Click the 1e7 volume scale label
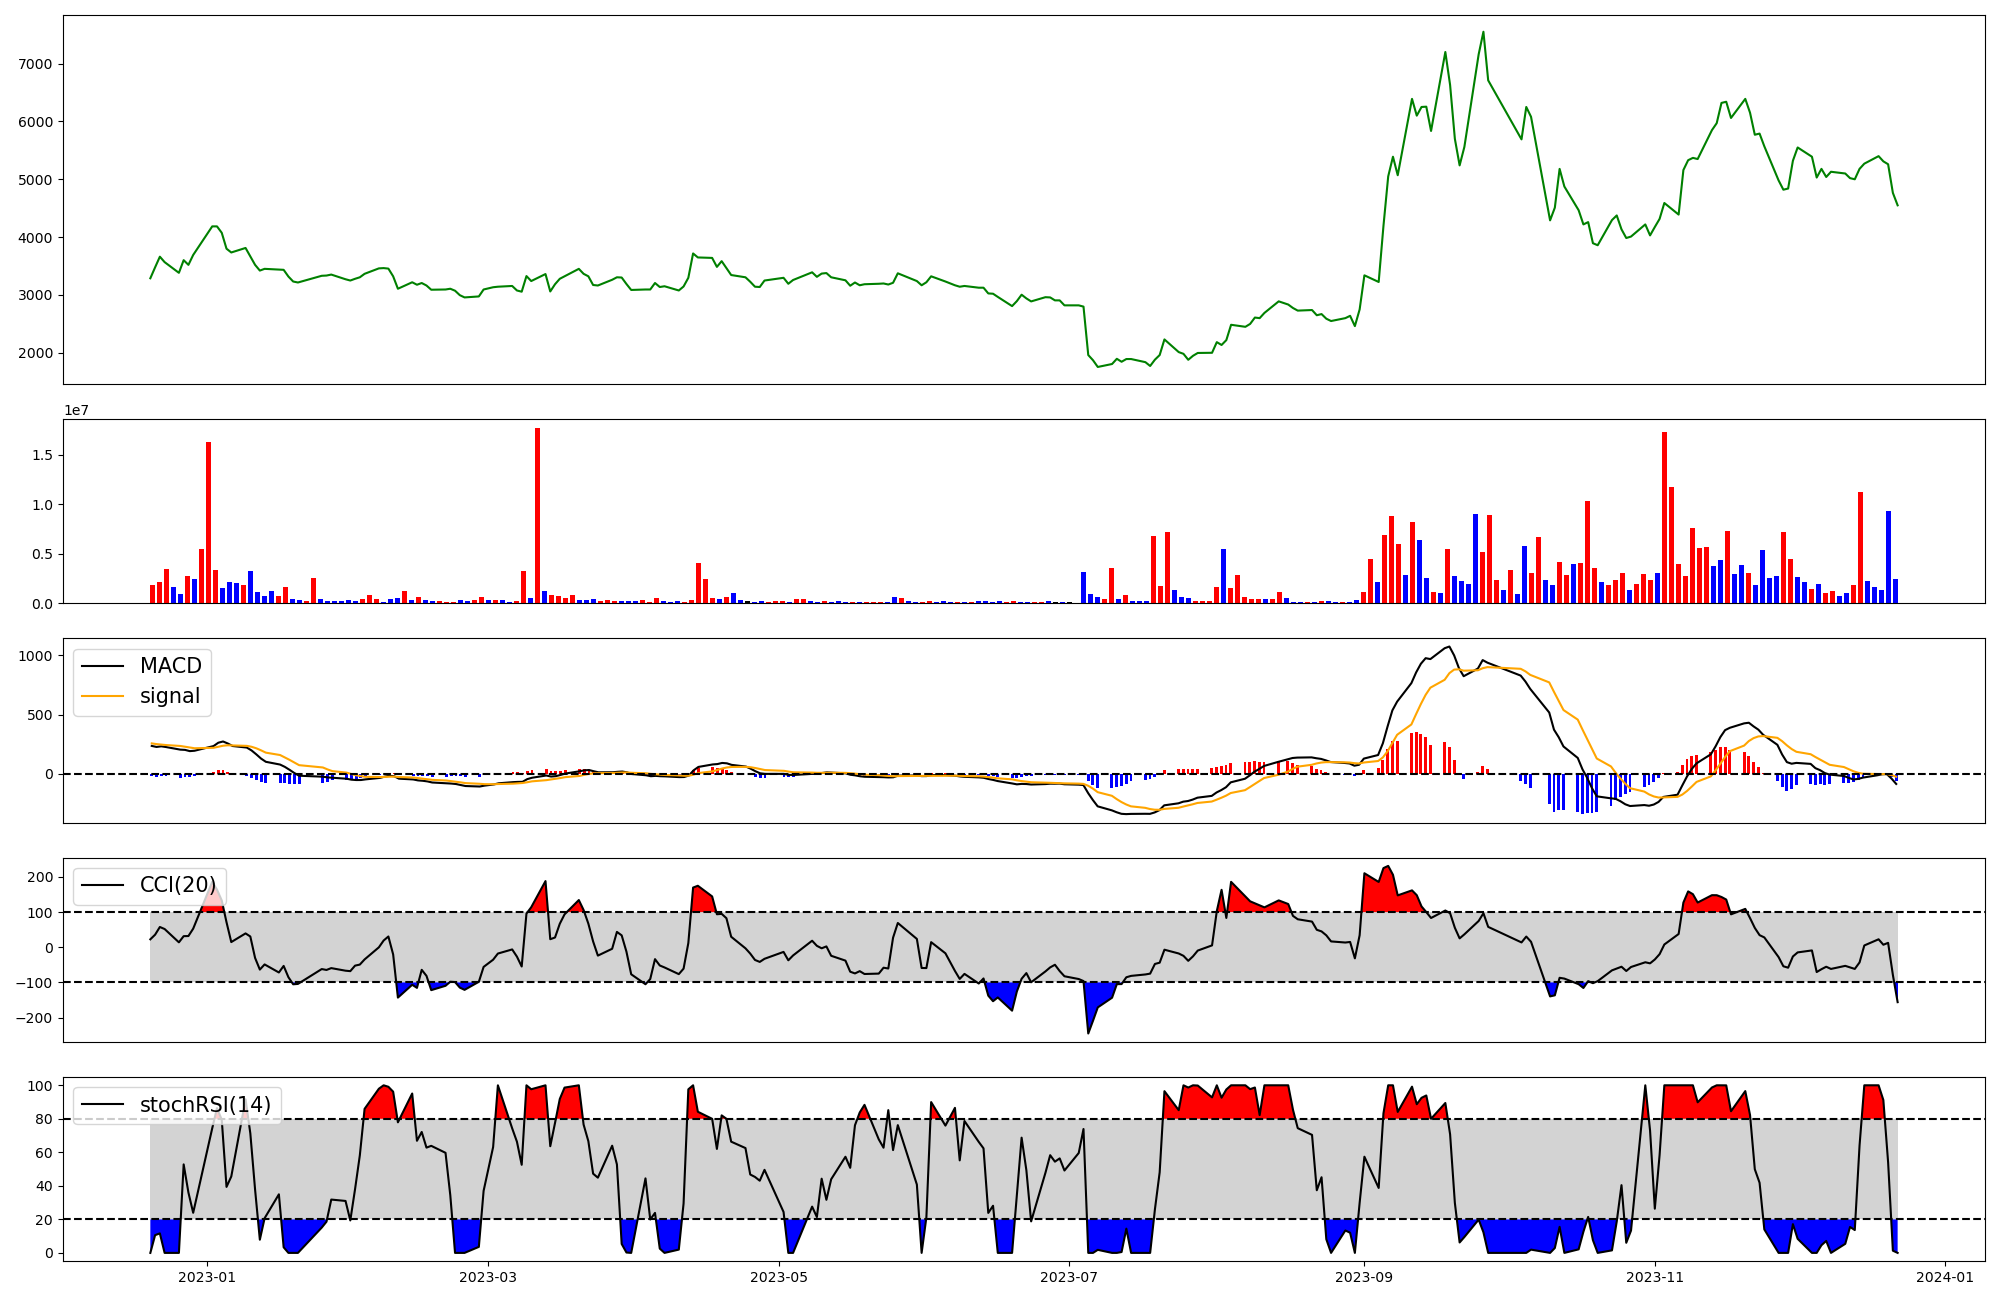 coord(76,410)
